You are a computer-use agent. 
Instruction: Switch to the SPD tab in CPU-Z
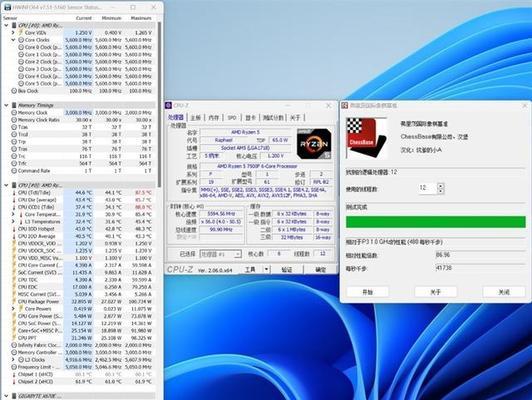pyautogui.click(x=232, y=118)
